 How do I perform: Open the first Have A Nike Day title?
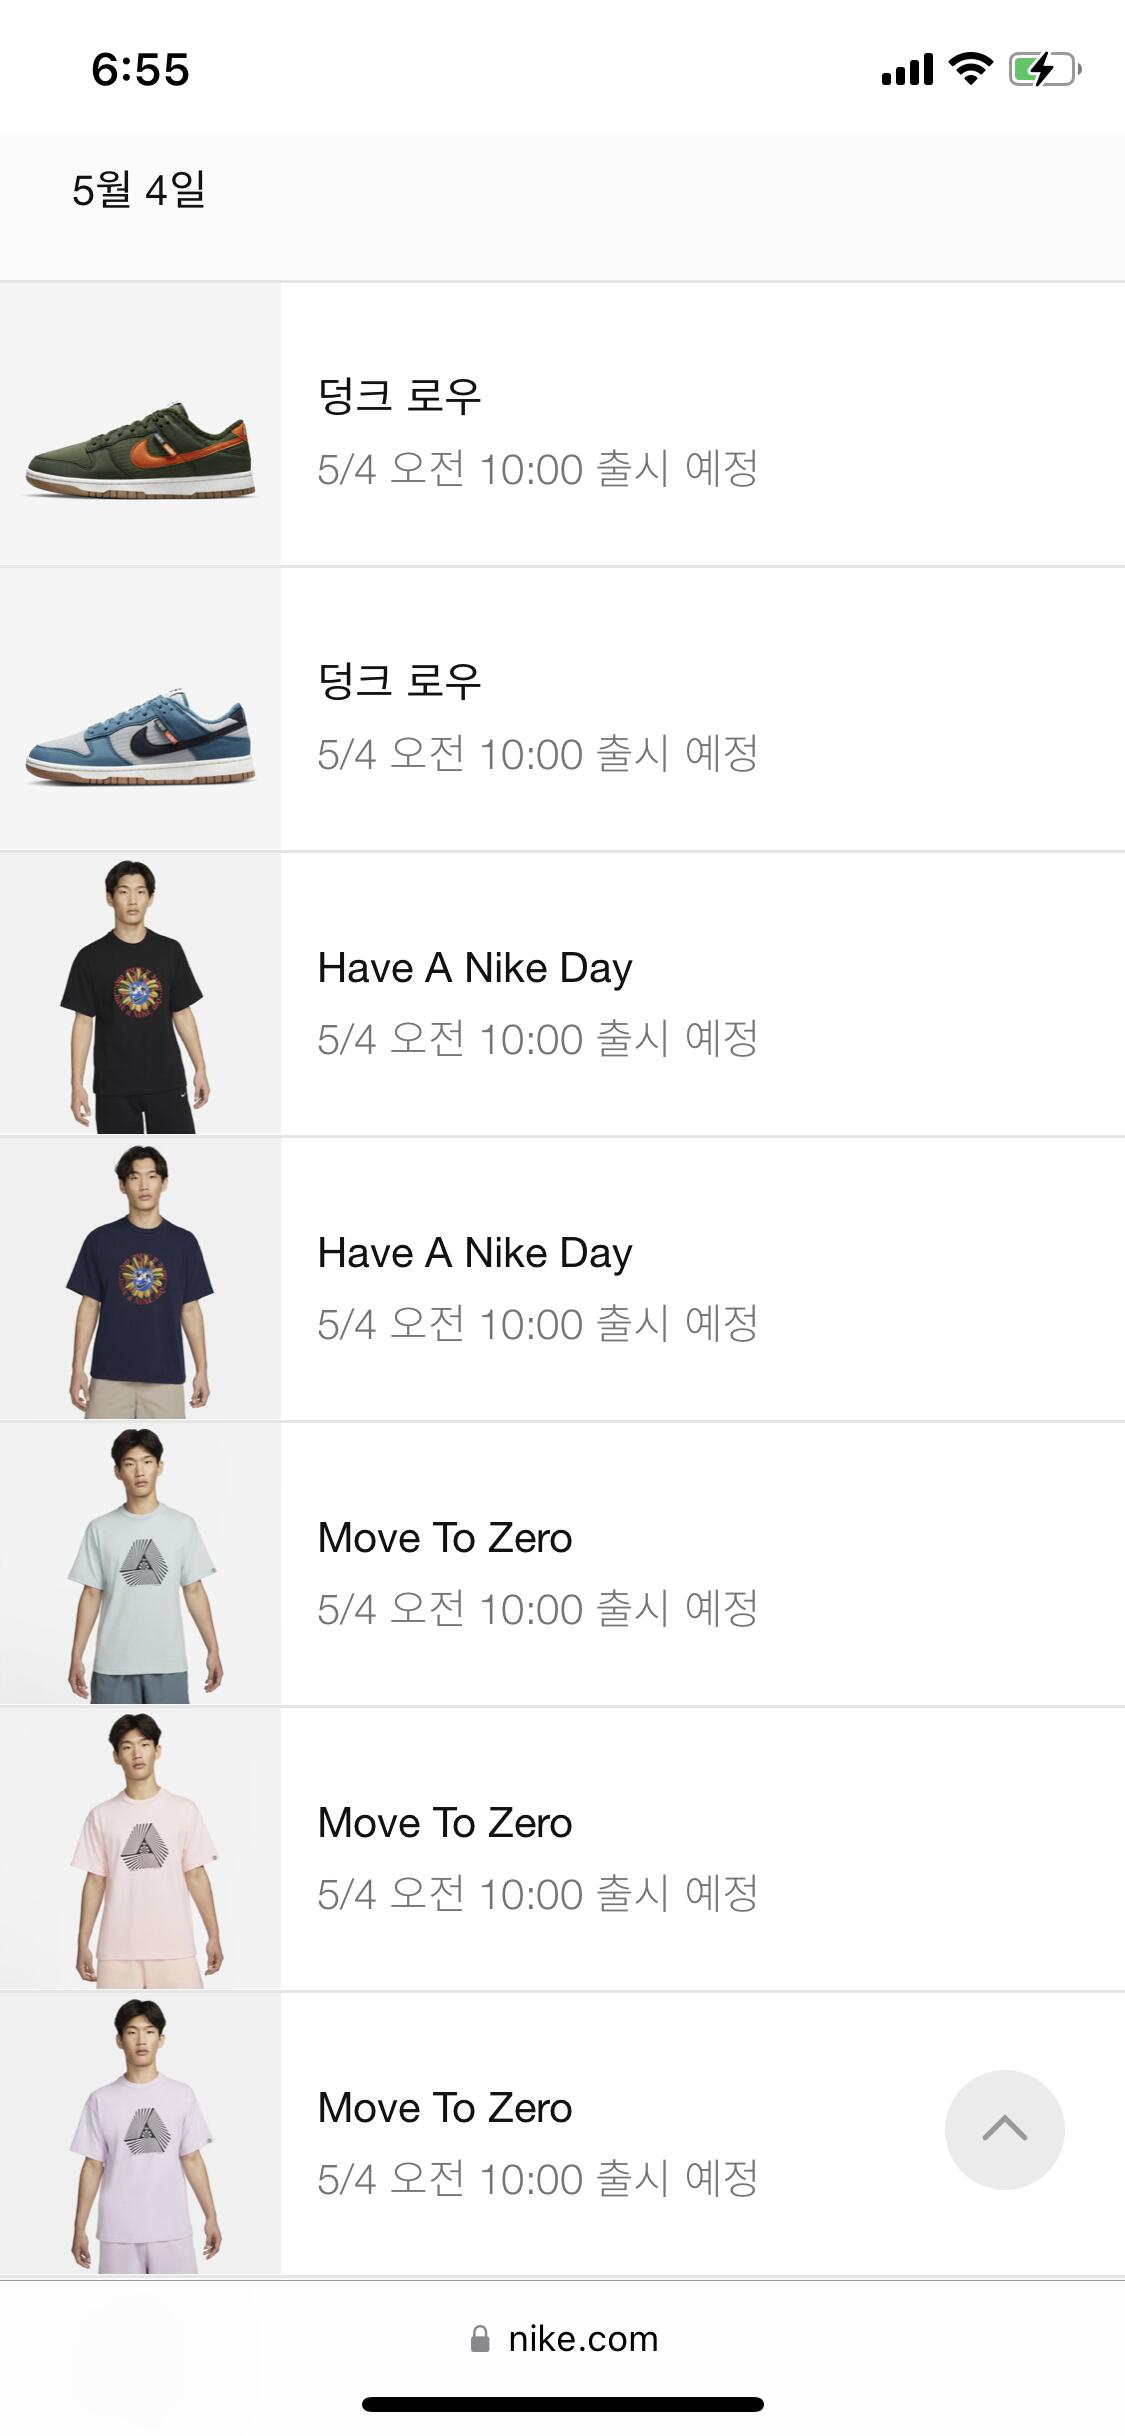[x=474, y=968]
